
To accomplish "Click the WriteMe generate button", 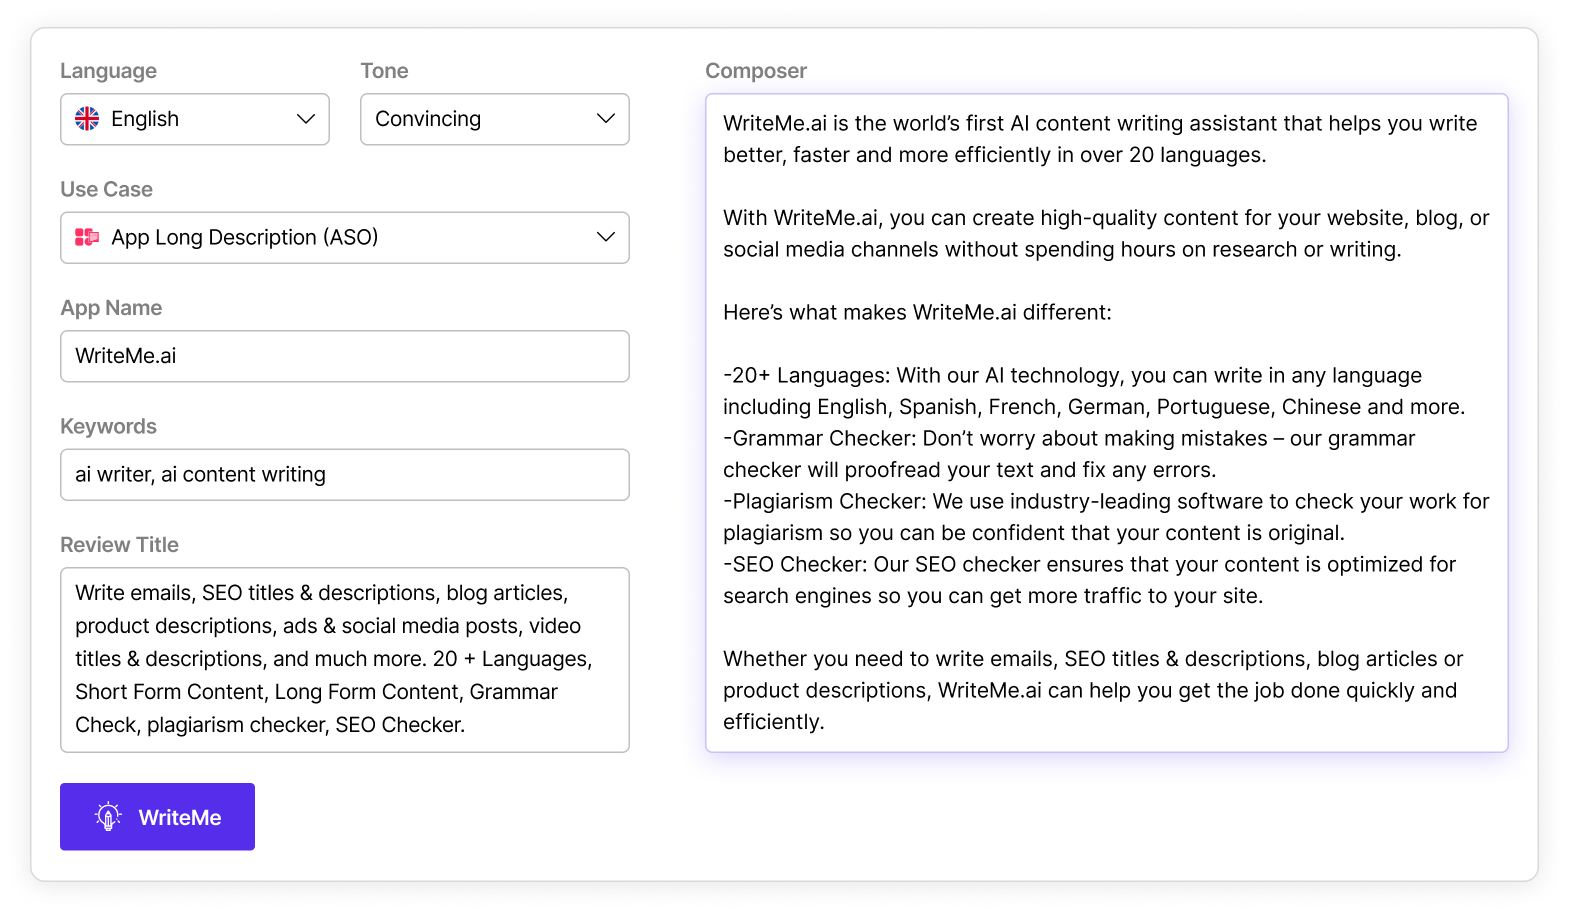I will (157, 817).
